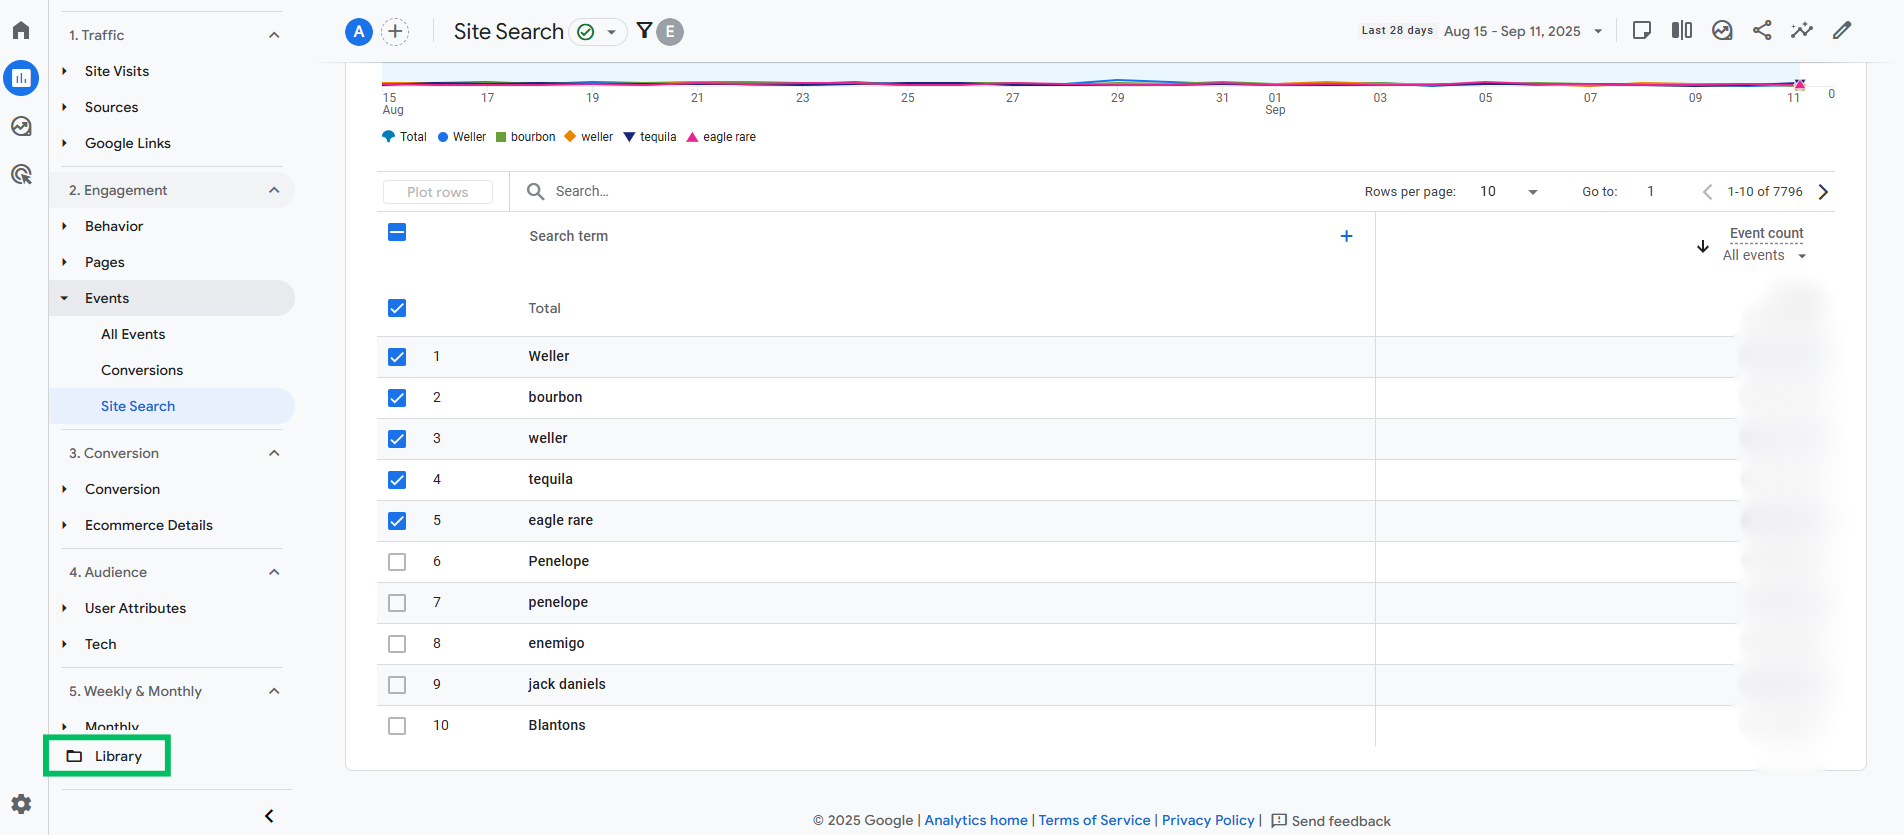Collapse the '5. Weekly & Monthly' section
Screen dimensions: 1904x835
[274, 691]
